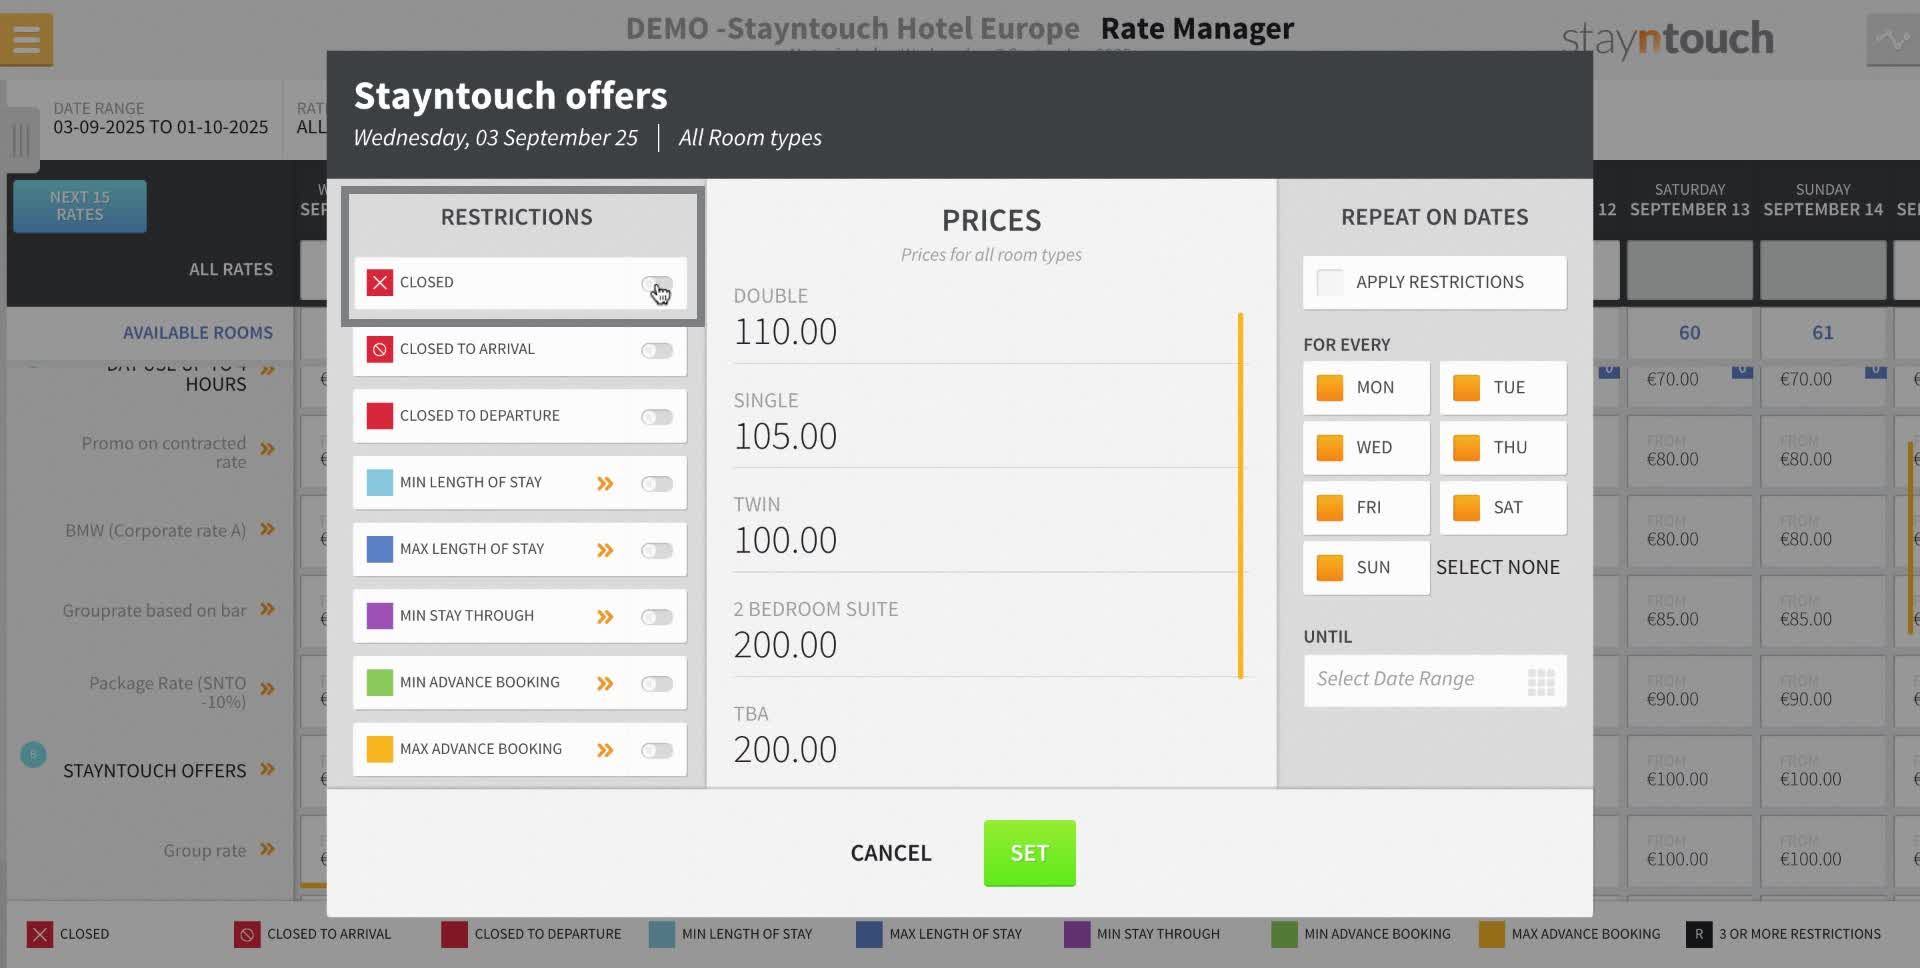Click the prices list orange scrollbar

click(x=1240, y=496)
